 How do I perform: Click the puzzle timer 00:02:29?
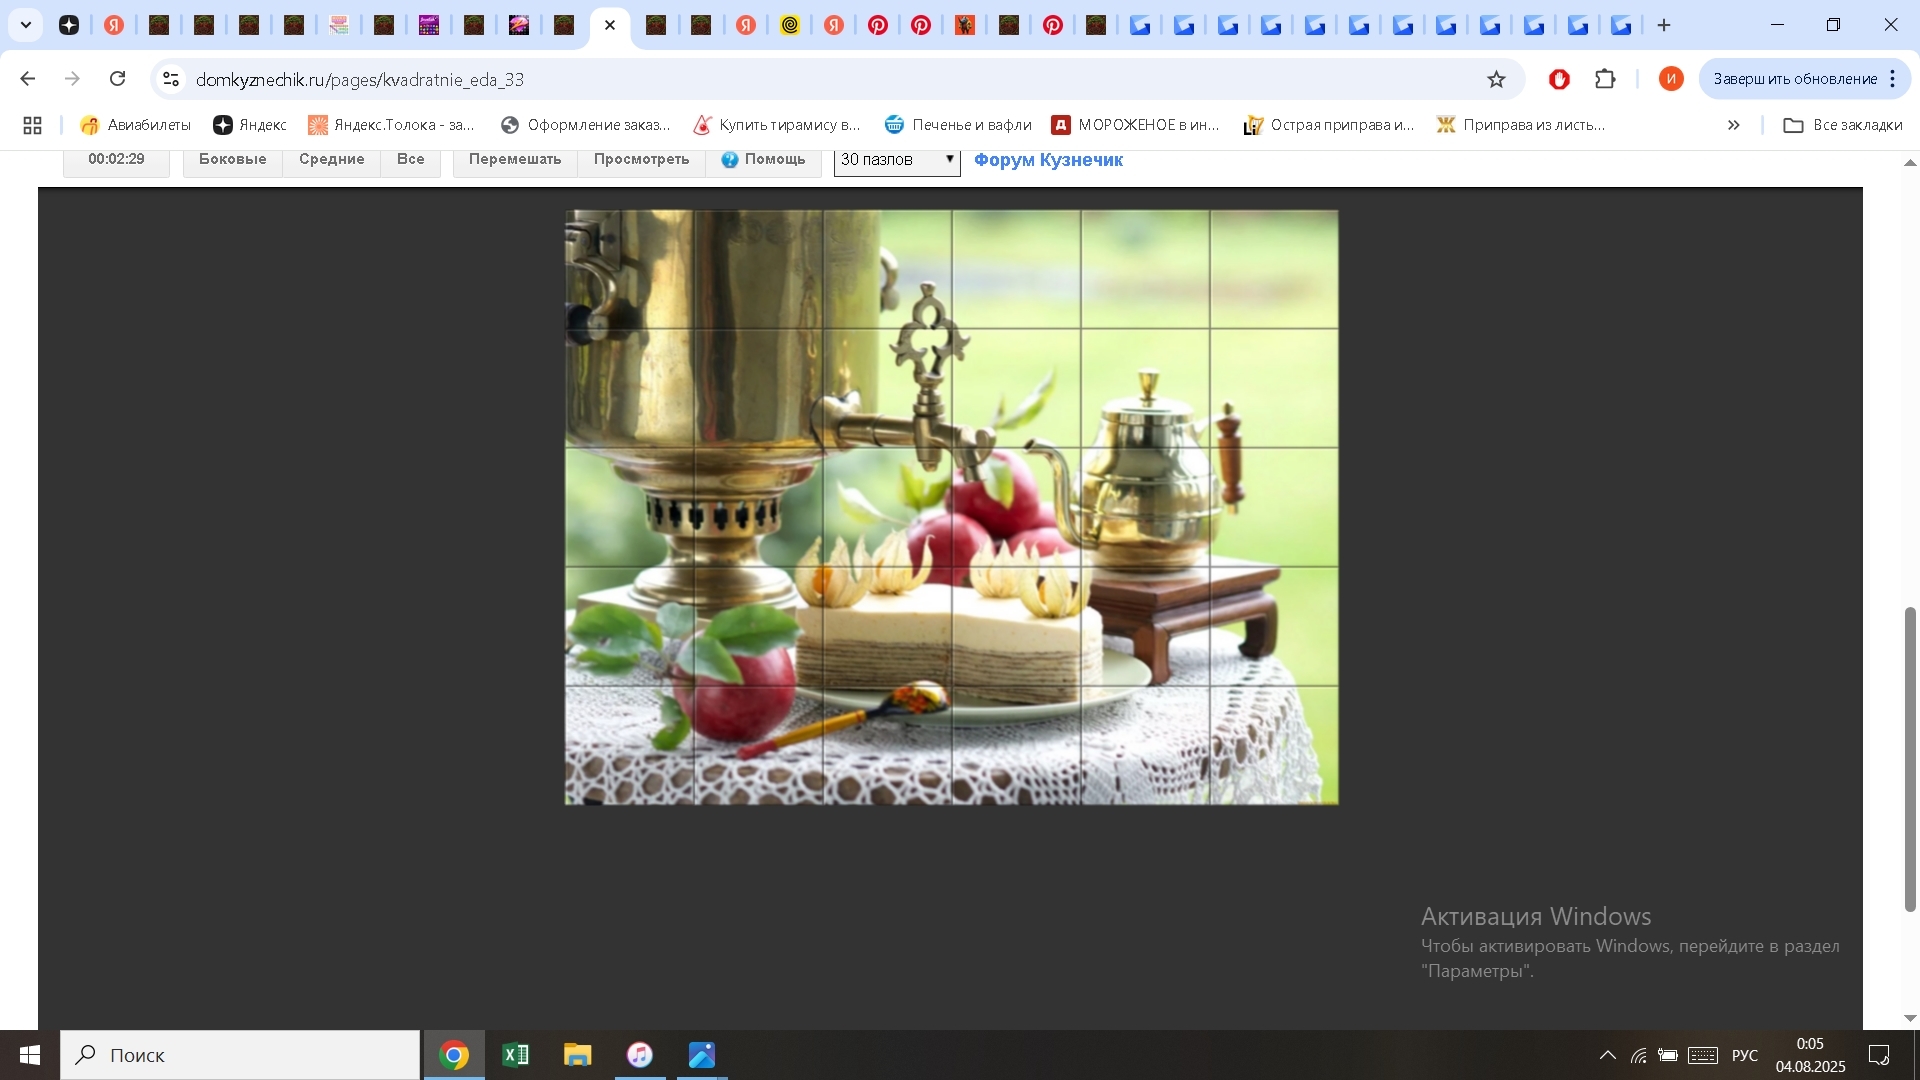[x=116, y=160]
